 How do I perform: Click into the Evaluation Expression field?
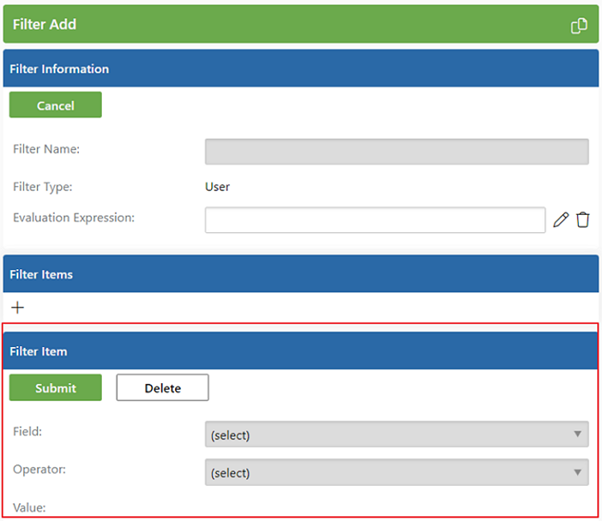(375, 220)
